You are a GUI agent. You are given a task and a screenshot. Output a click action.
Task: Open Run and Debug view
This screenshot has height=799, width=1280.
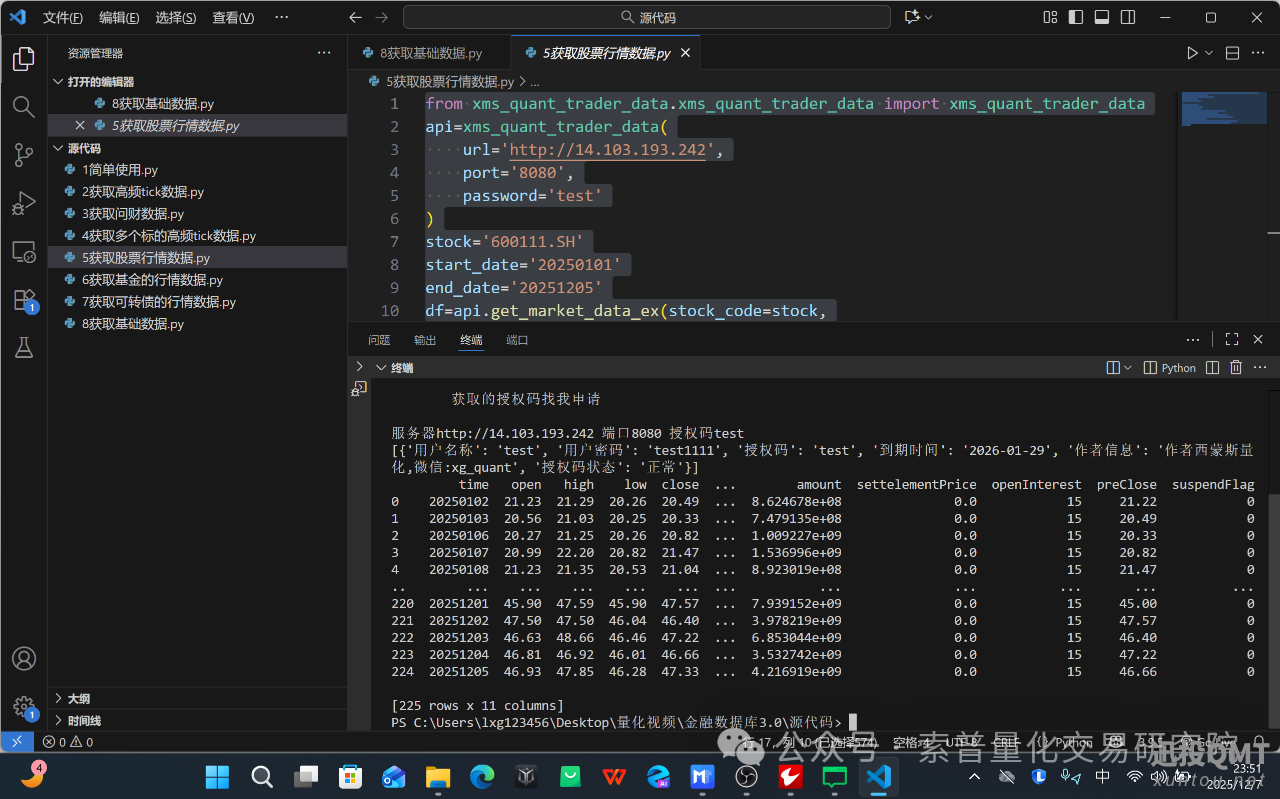point(23,203)
